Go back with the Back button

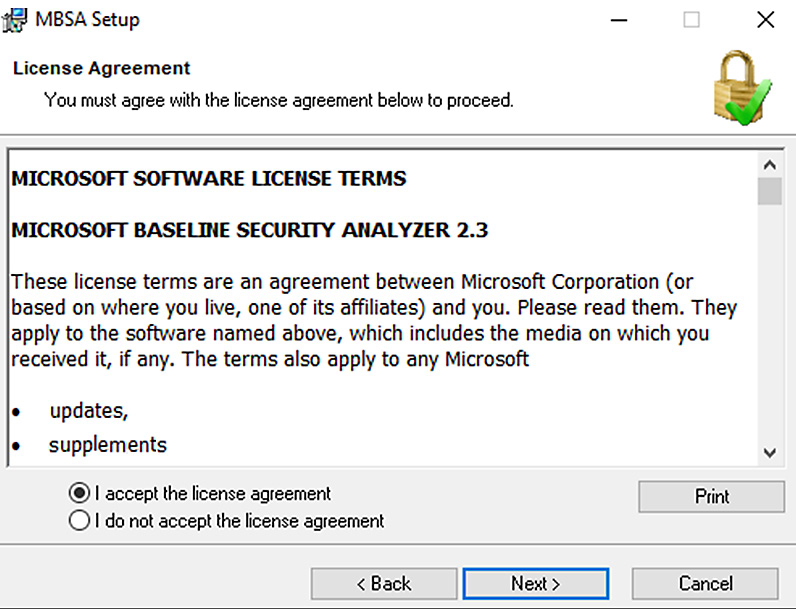click(384, 584)
